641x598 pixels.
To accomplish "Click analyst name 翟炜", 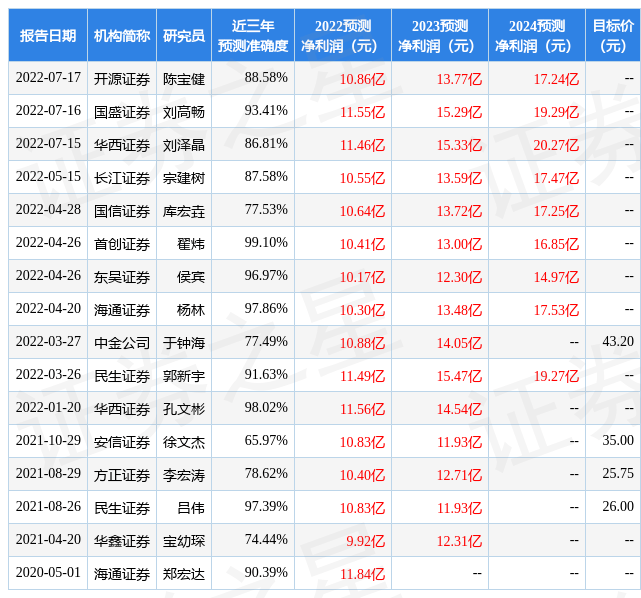I will tap(191, 244).
